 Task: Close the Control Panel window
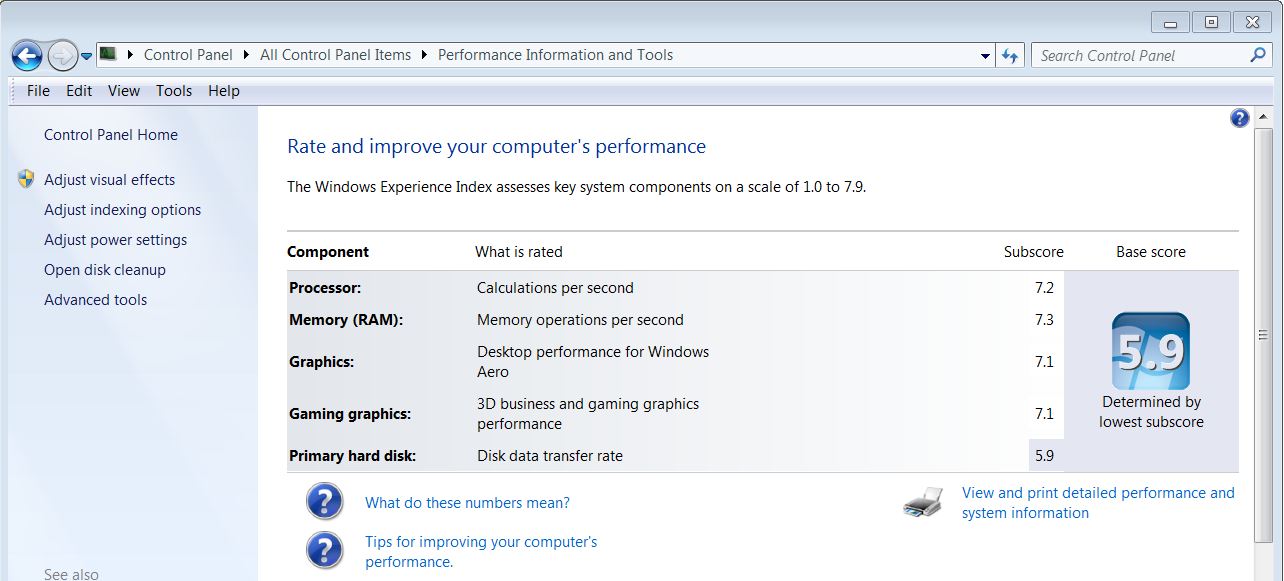click(x=1252, y=22)
